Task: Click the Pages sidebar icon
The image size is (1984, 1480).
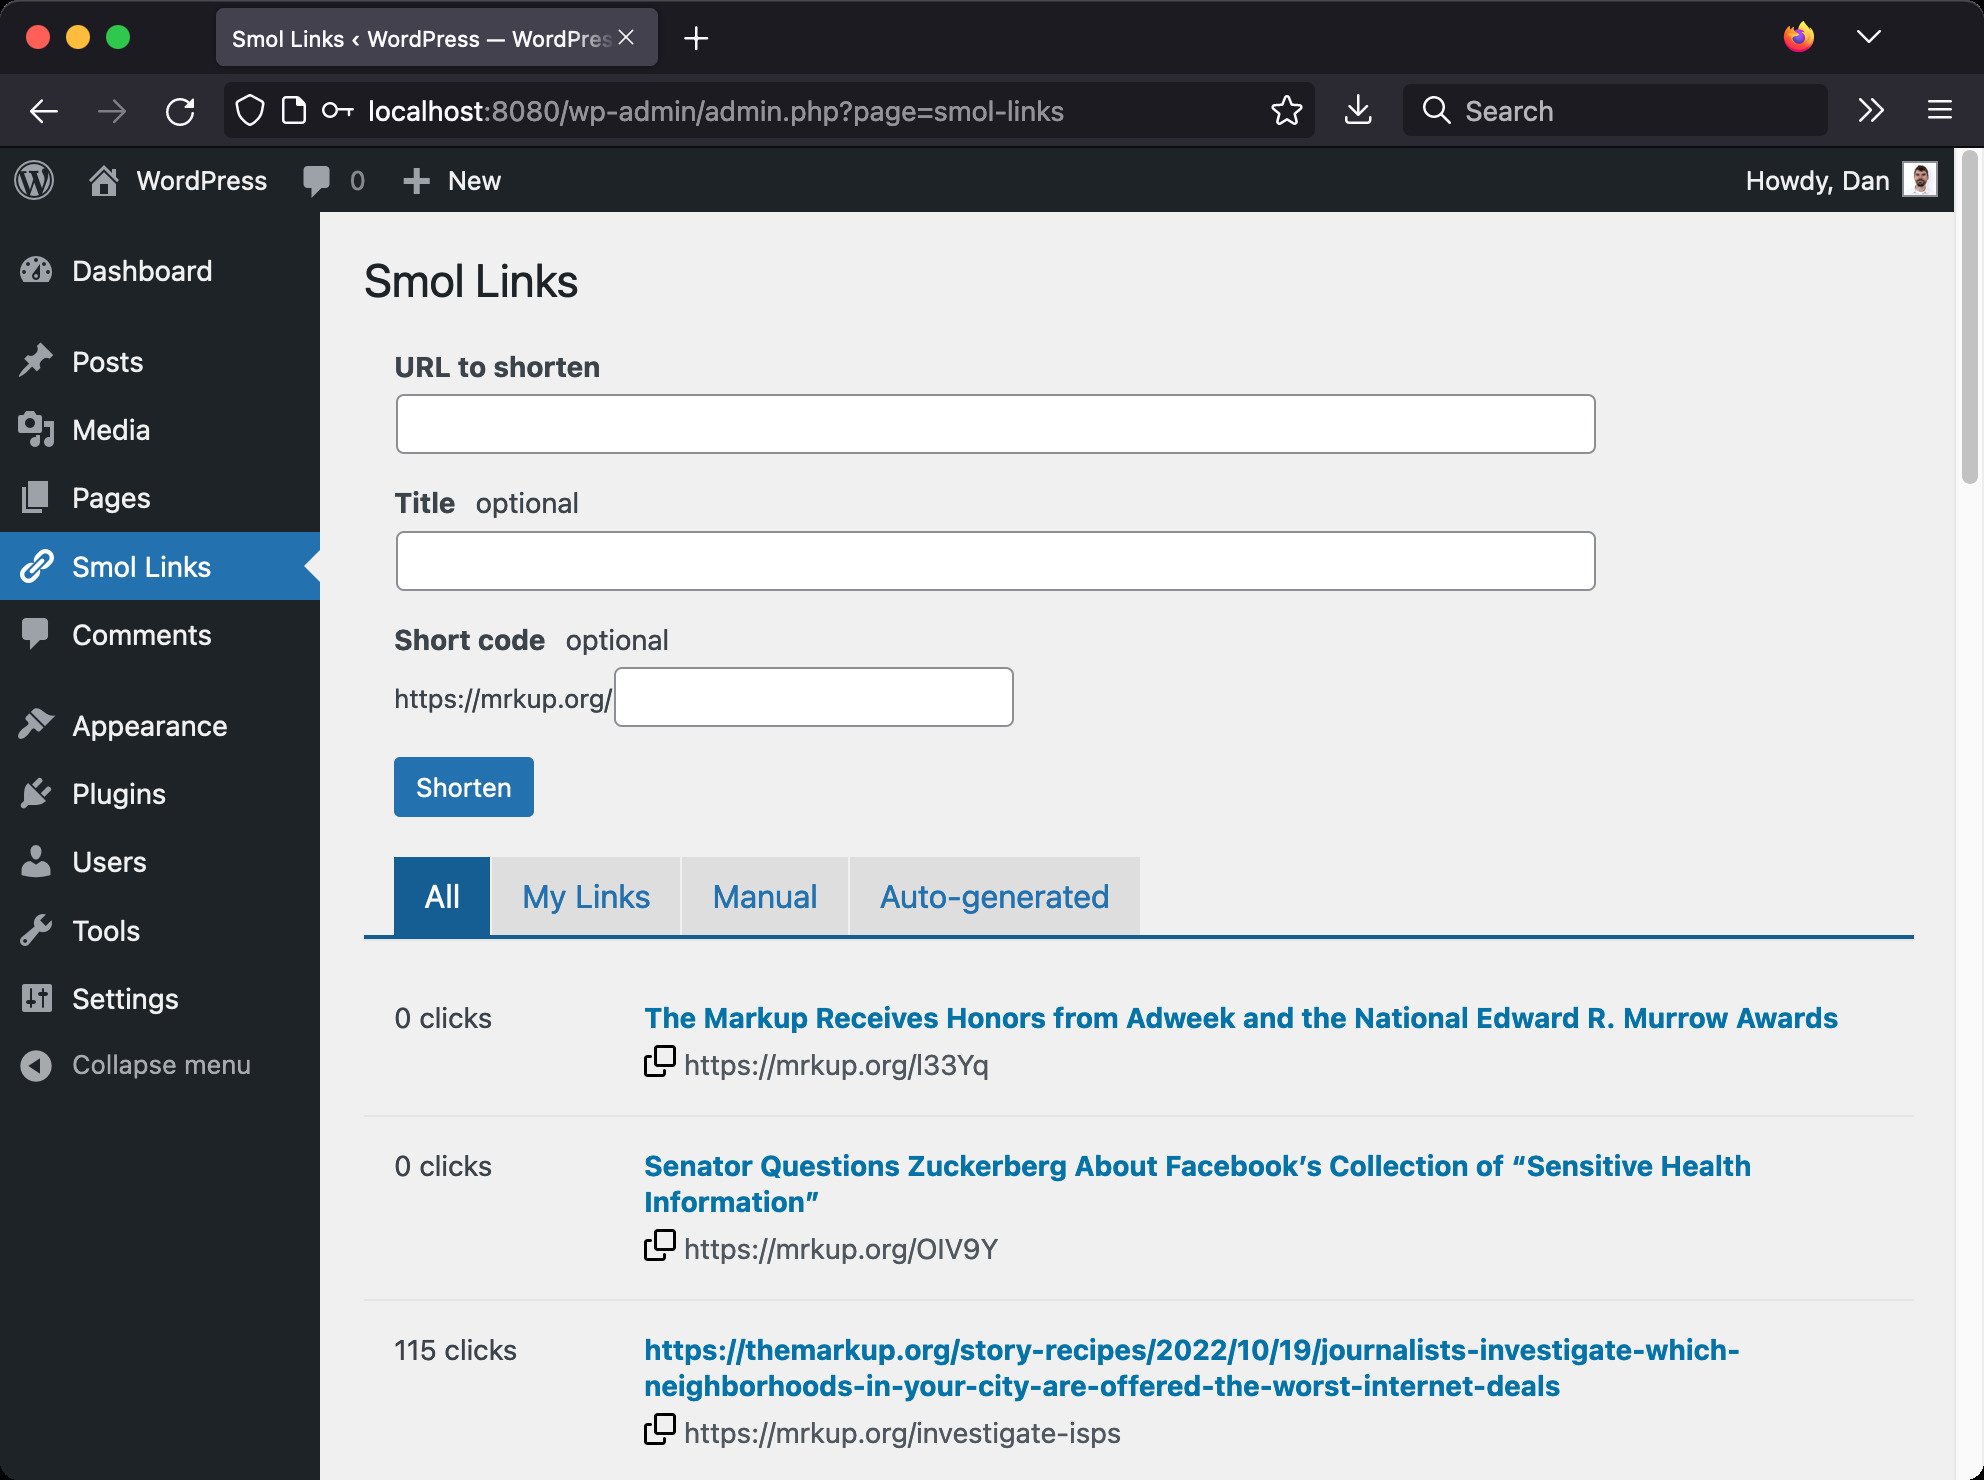Action: tap(37, 497)
